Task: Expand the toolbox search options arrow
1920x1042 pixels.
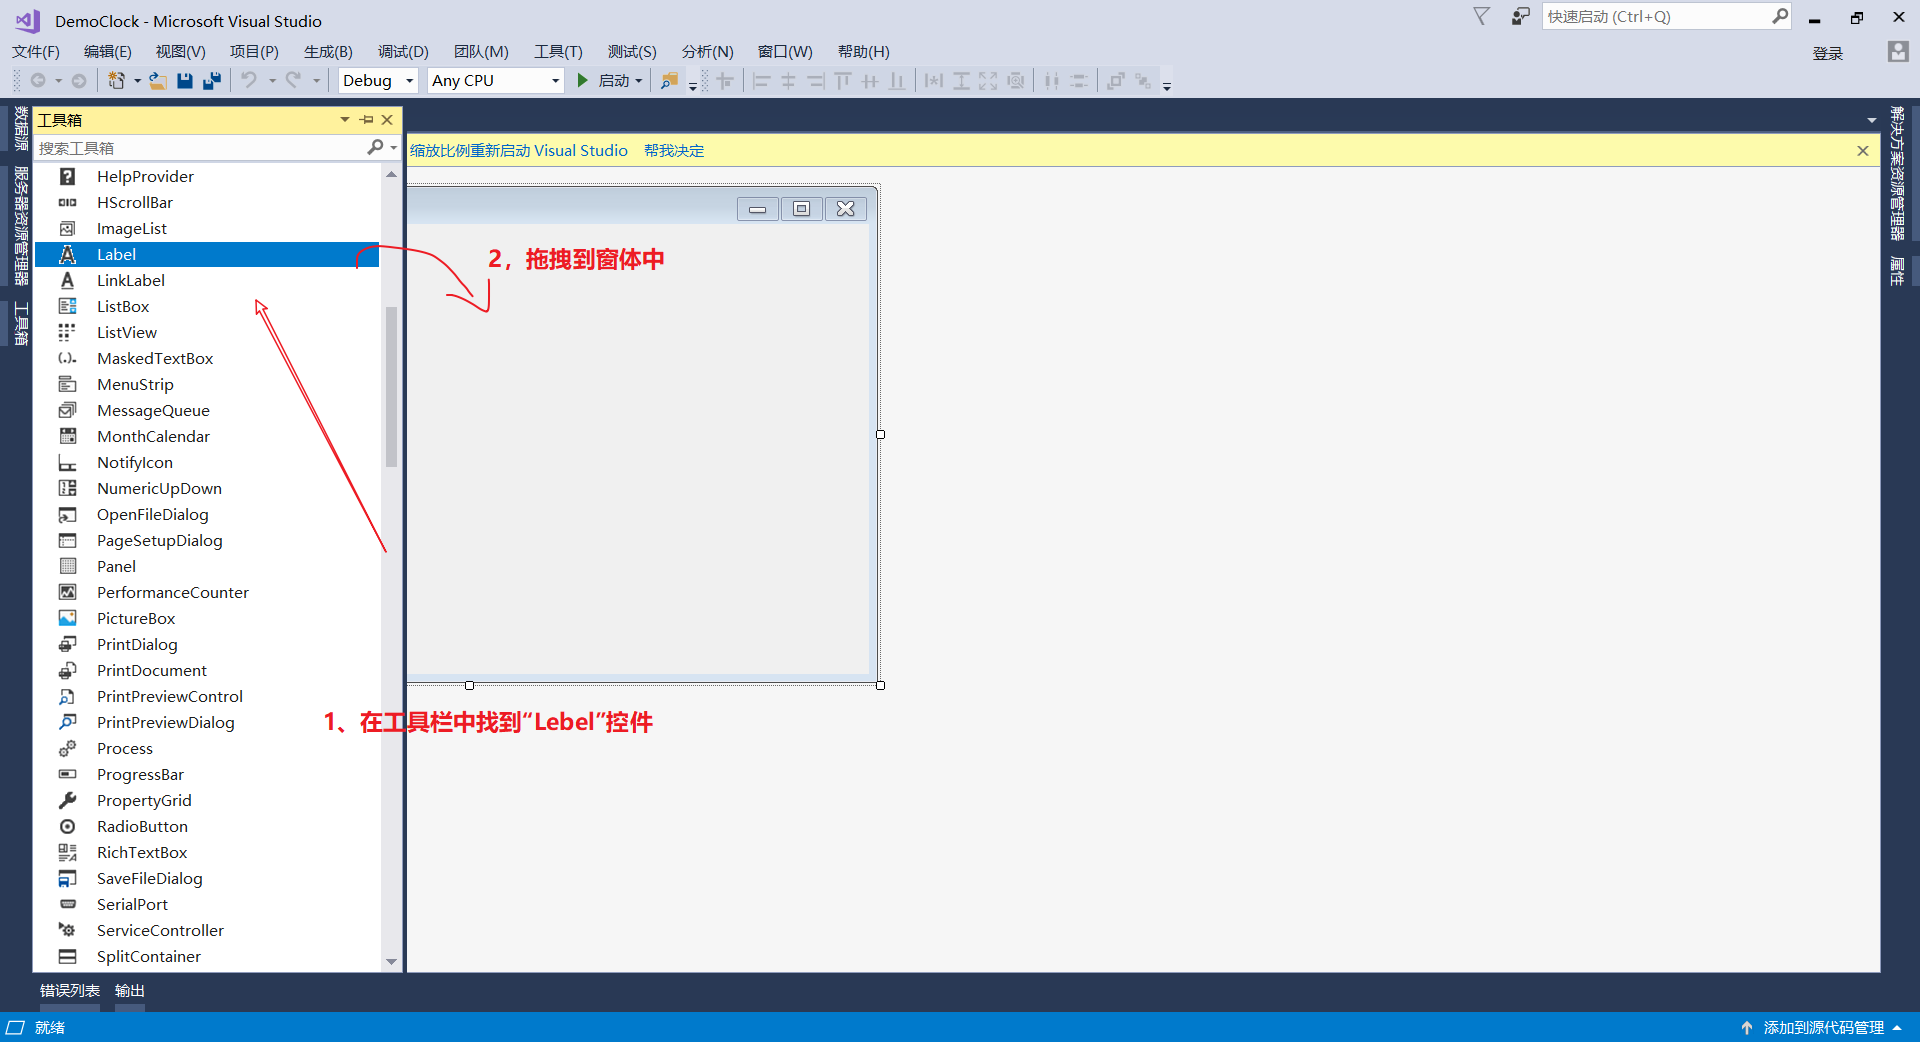Action: click(x=394, y=148)
